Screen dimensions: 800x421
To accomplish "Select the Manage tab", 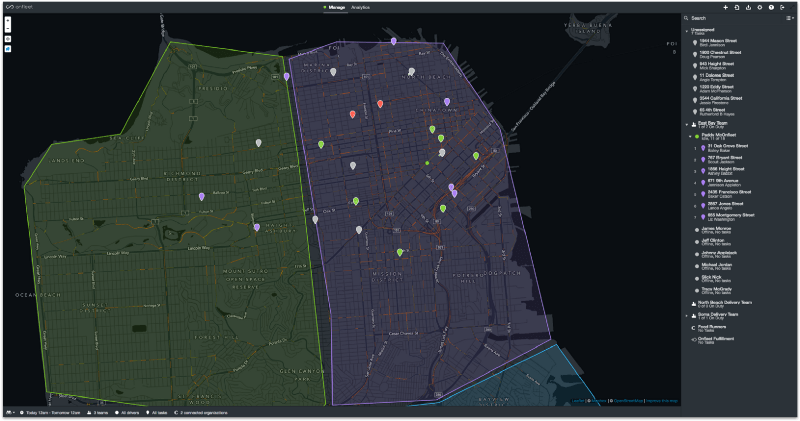I will 334,7.
